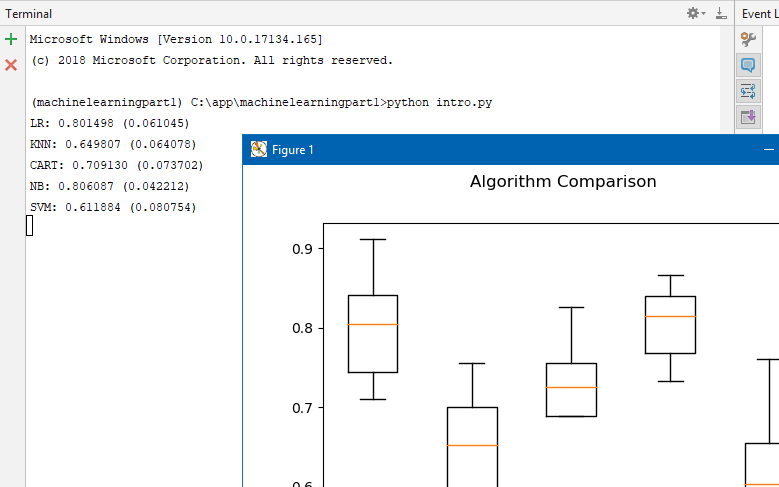
Task: Click the first boxplot's orange median line
Action: click(373, 324)
